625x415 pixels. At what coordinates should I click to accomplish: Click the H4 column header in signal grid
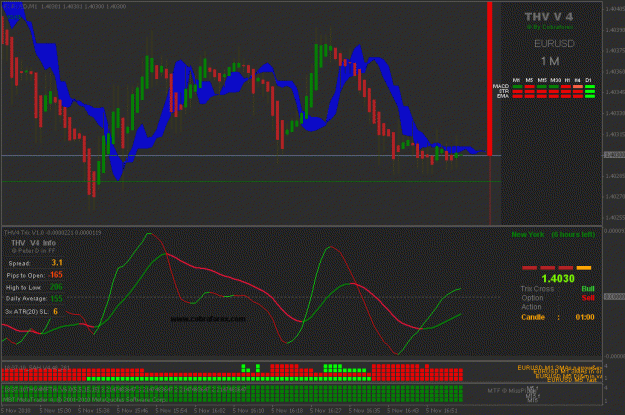[578, 80]
